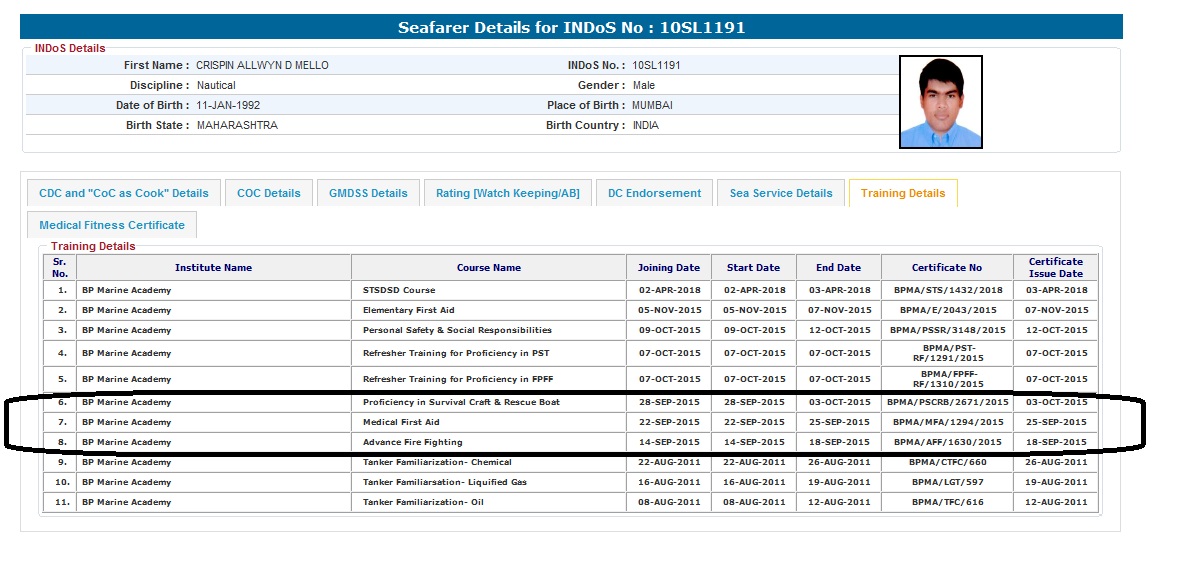Select the Rating [Watch Keeping/AB] tab

(x=507, y=193)
